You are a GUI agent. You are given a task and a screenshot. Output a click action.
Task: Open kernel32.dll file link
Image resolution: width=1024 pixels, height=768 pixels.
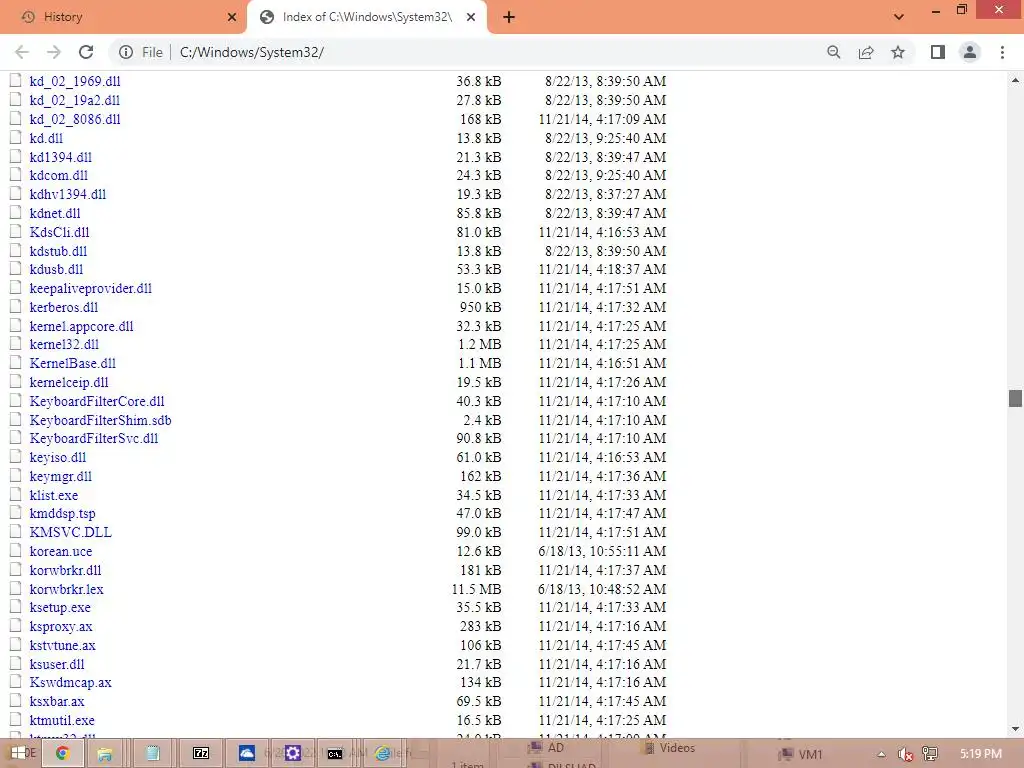tap(64, 345)
